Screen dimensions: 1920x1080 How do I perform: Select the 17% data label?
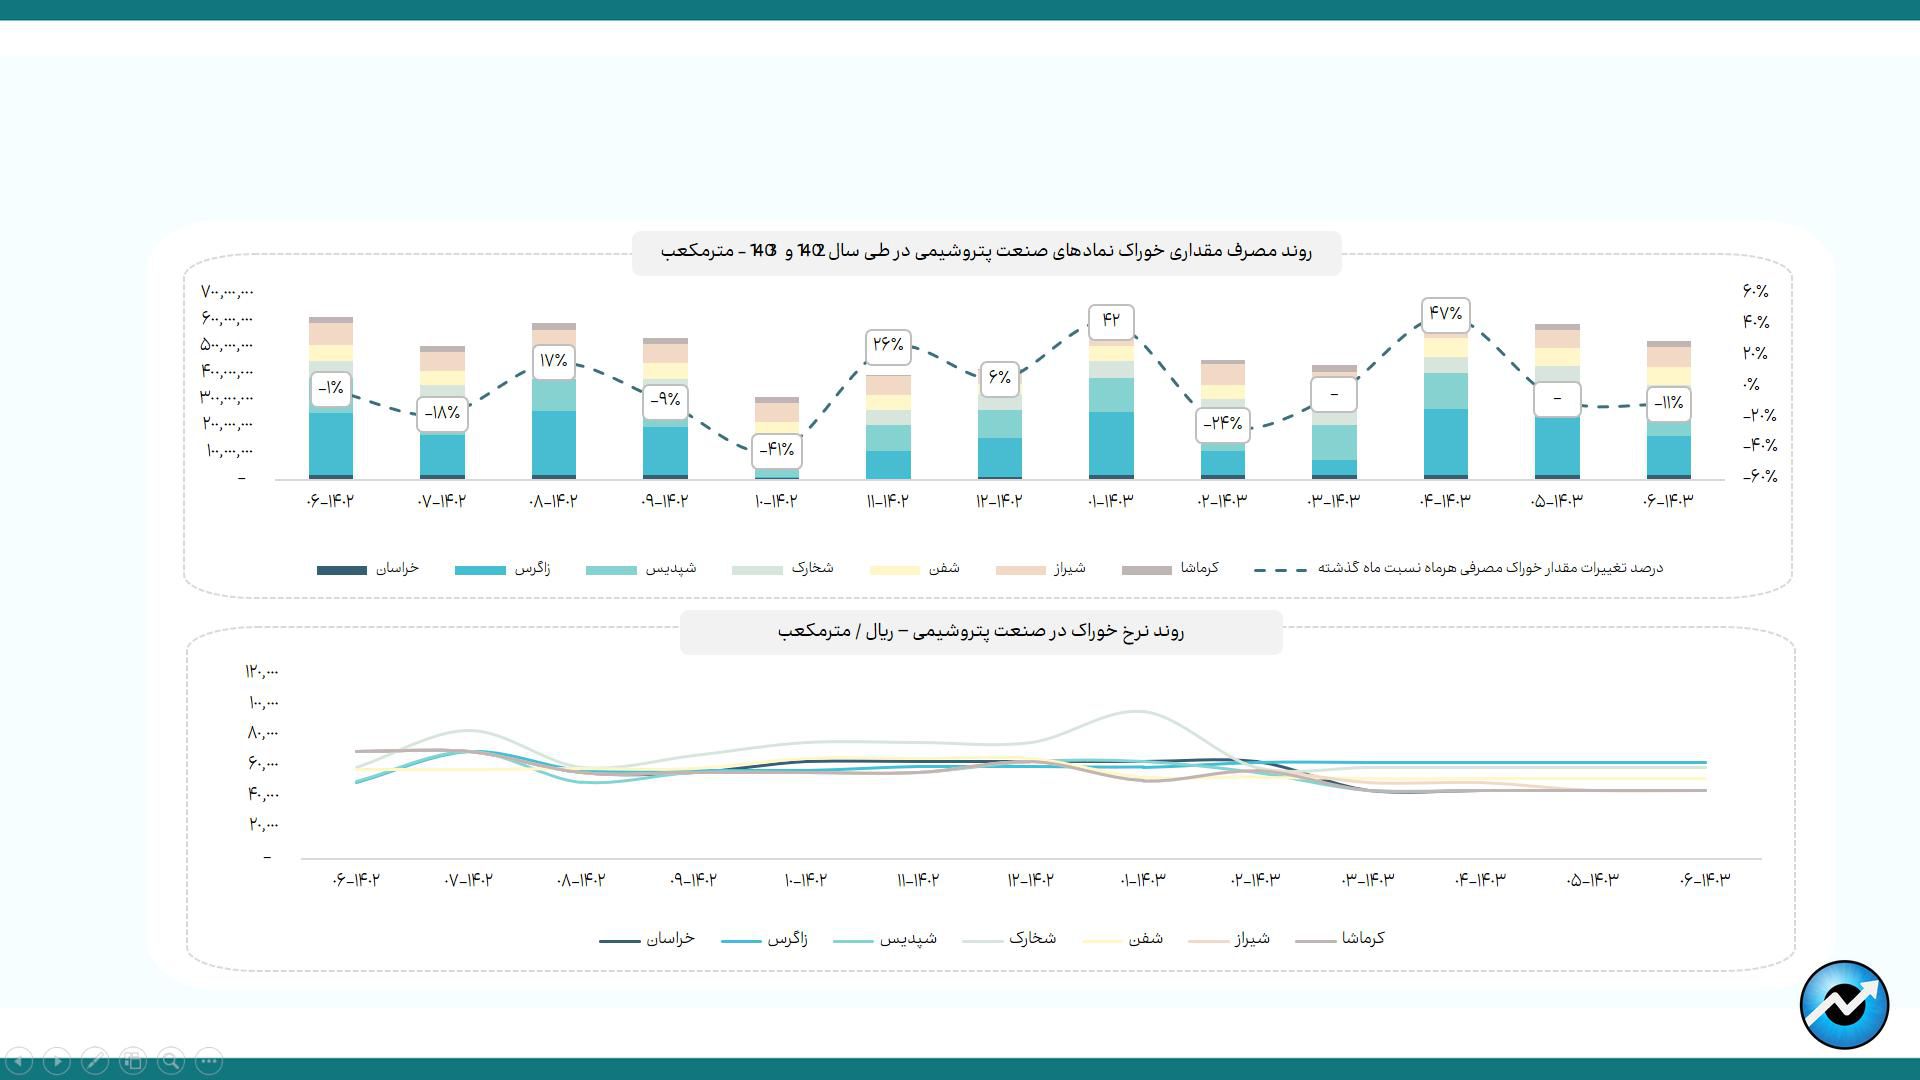point(553,361)
